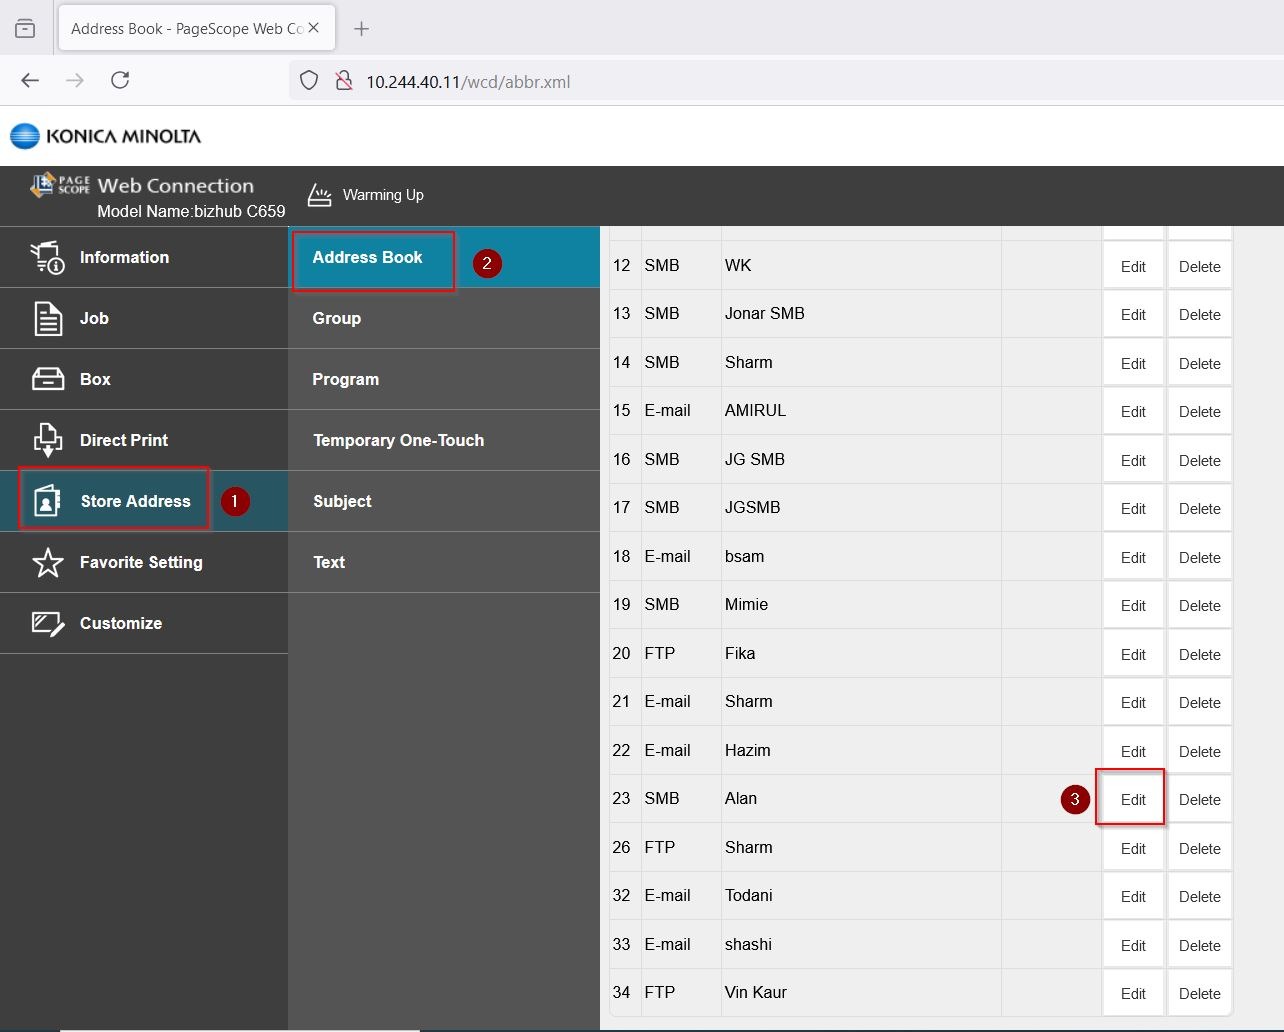The height and width of the screenshot is (1032, 1284).
Task: Click the Information icon in sidebar
Action: pos(47,257)
